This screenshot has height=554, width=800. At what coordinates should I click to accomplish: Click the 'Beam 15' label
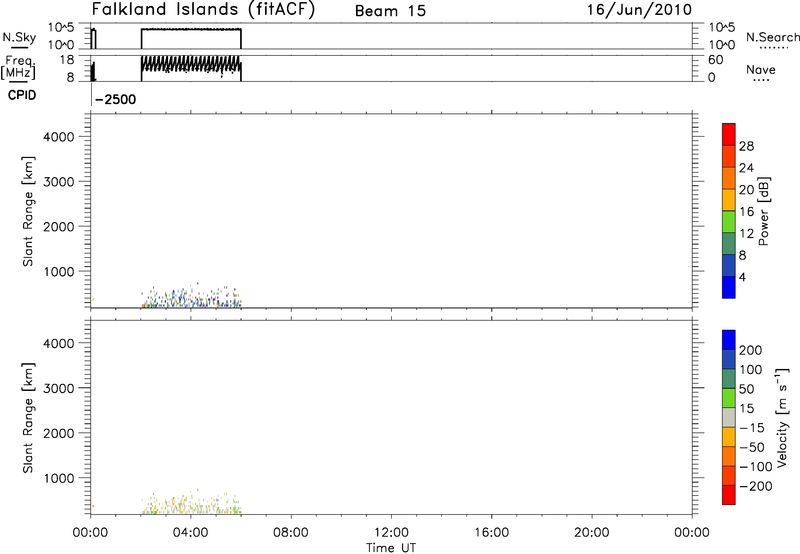(390, 11)
